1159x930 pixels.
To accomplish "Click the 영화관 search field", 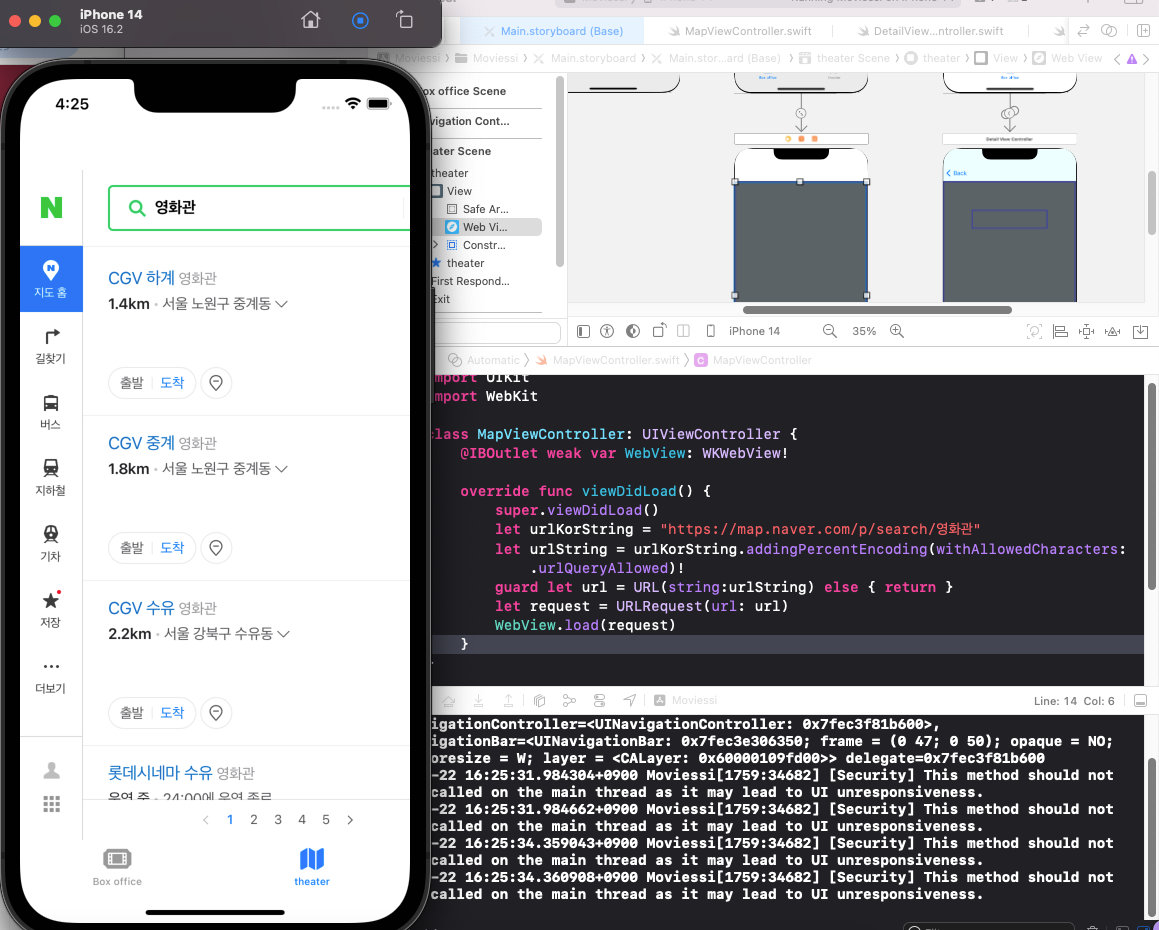I will coord(259,208).
